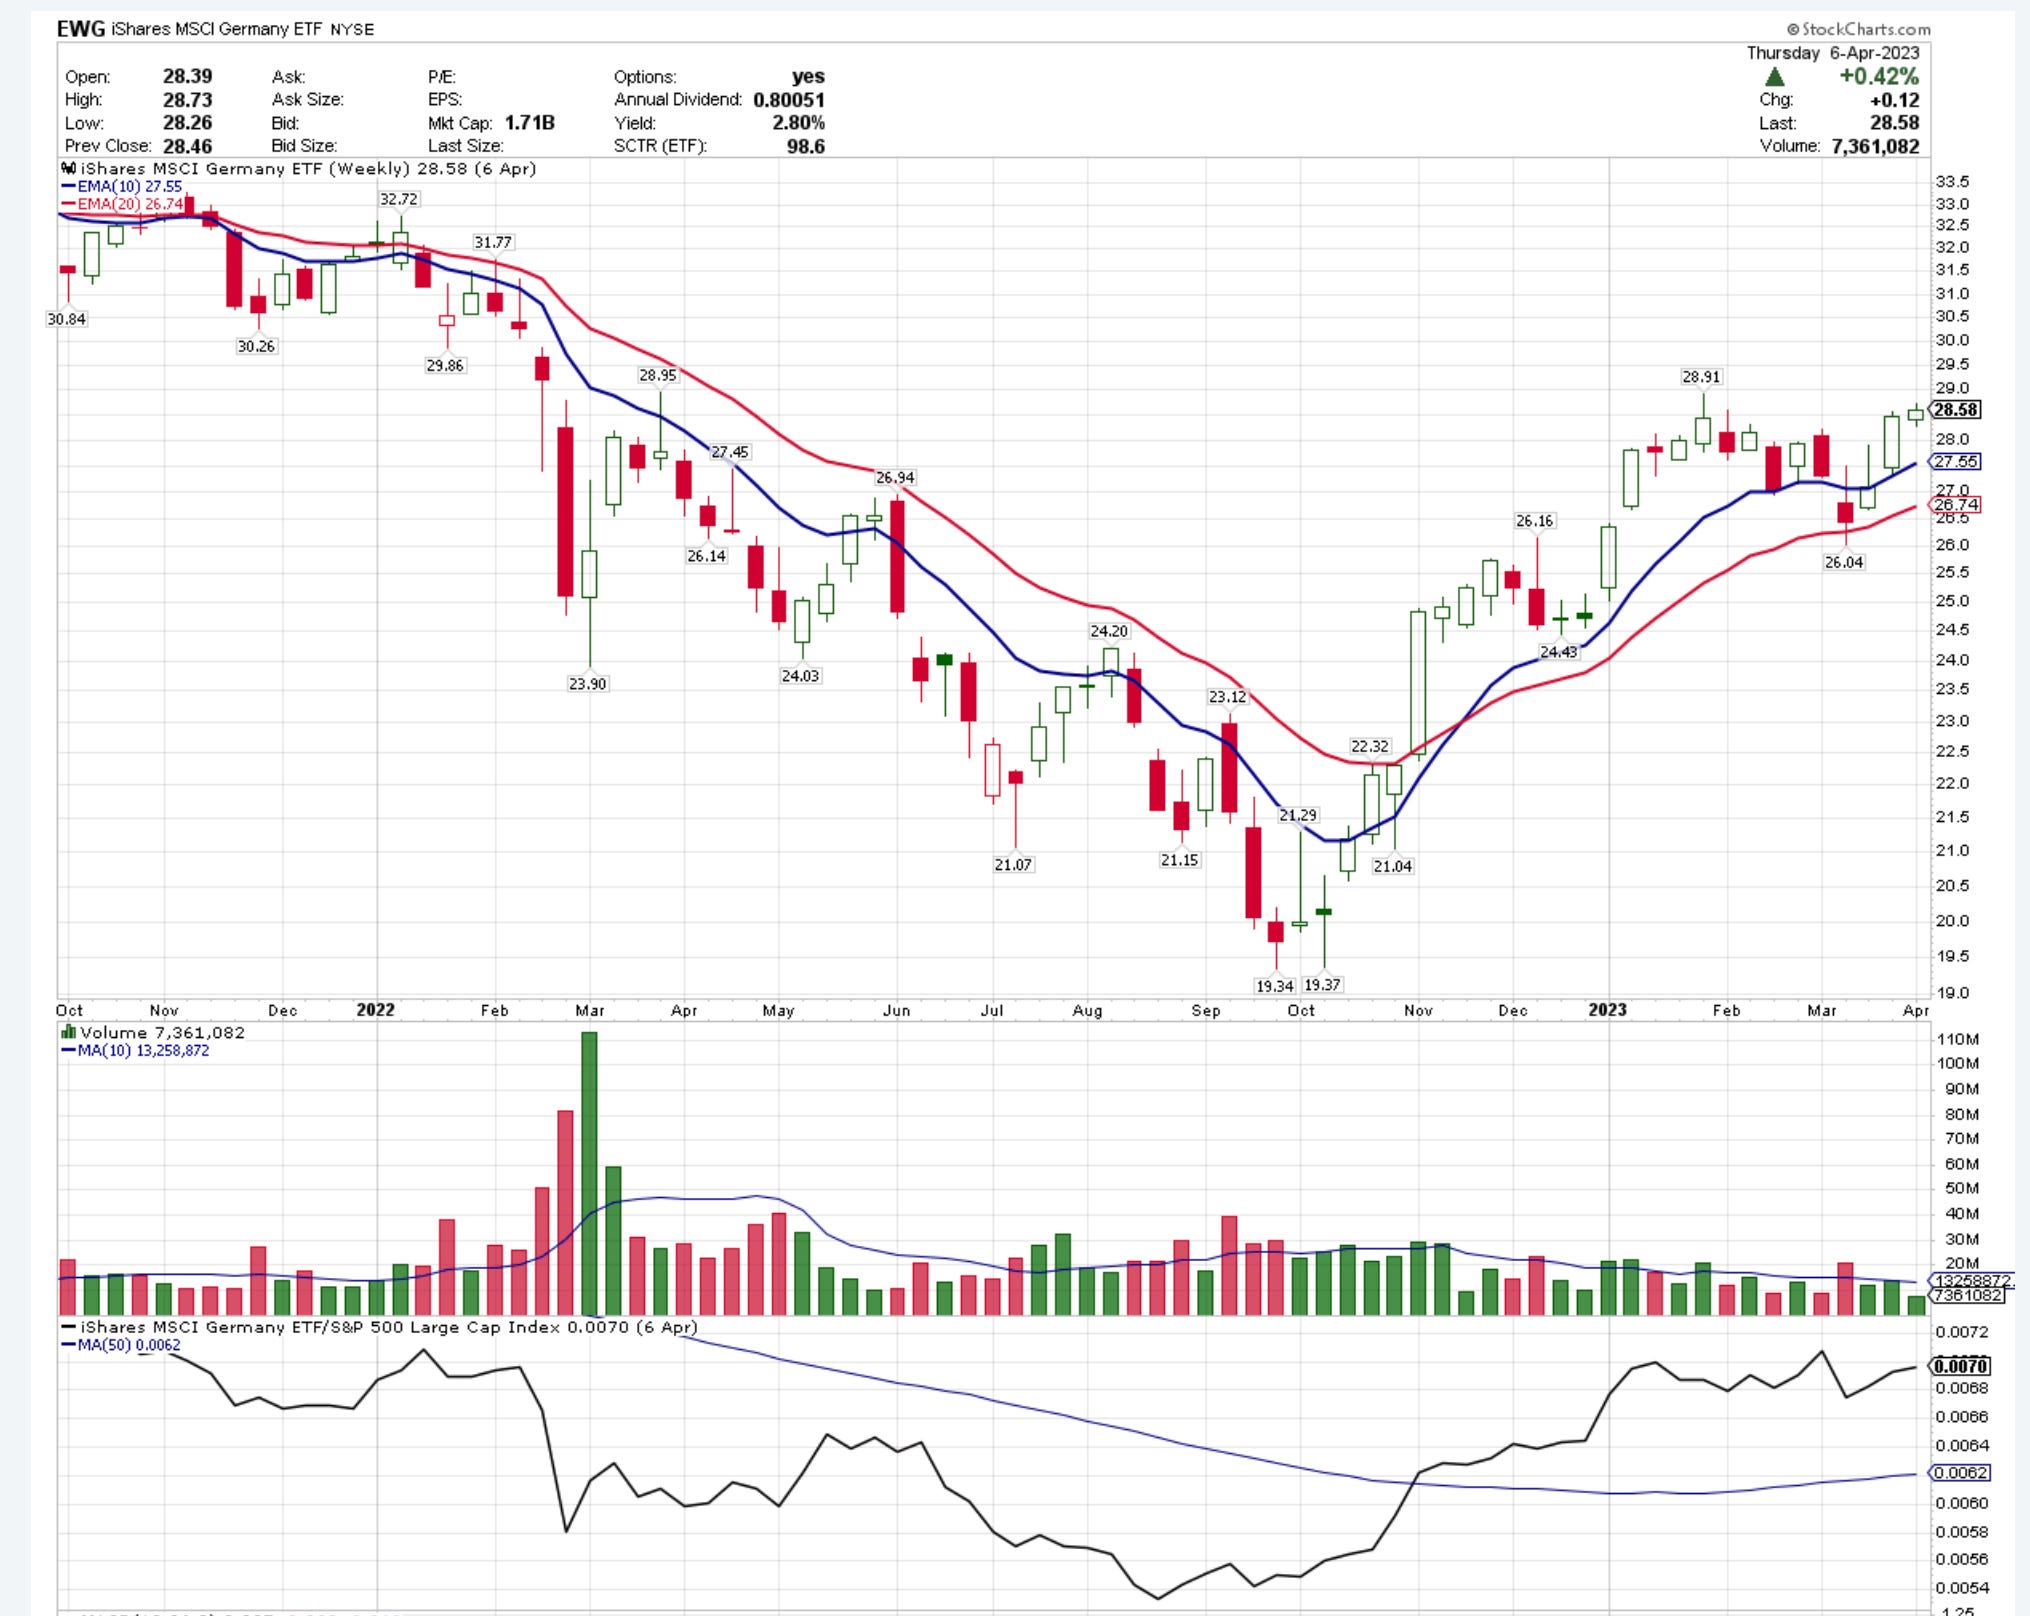Click the 0.0070 ratio value tag on axis

pyautogui.click(x=1961, y=1366)
